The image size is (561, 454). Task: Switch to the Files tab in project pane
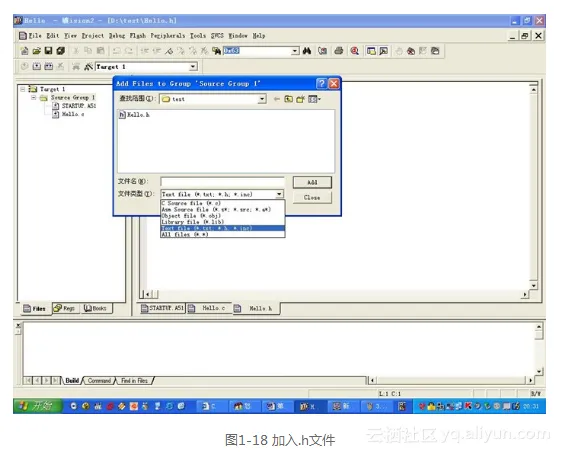35,308
